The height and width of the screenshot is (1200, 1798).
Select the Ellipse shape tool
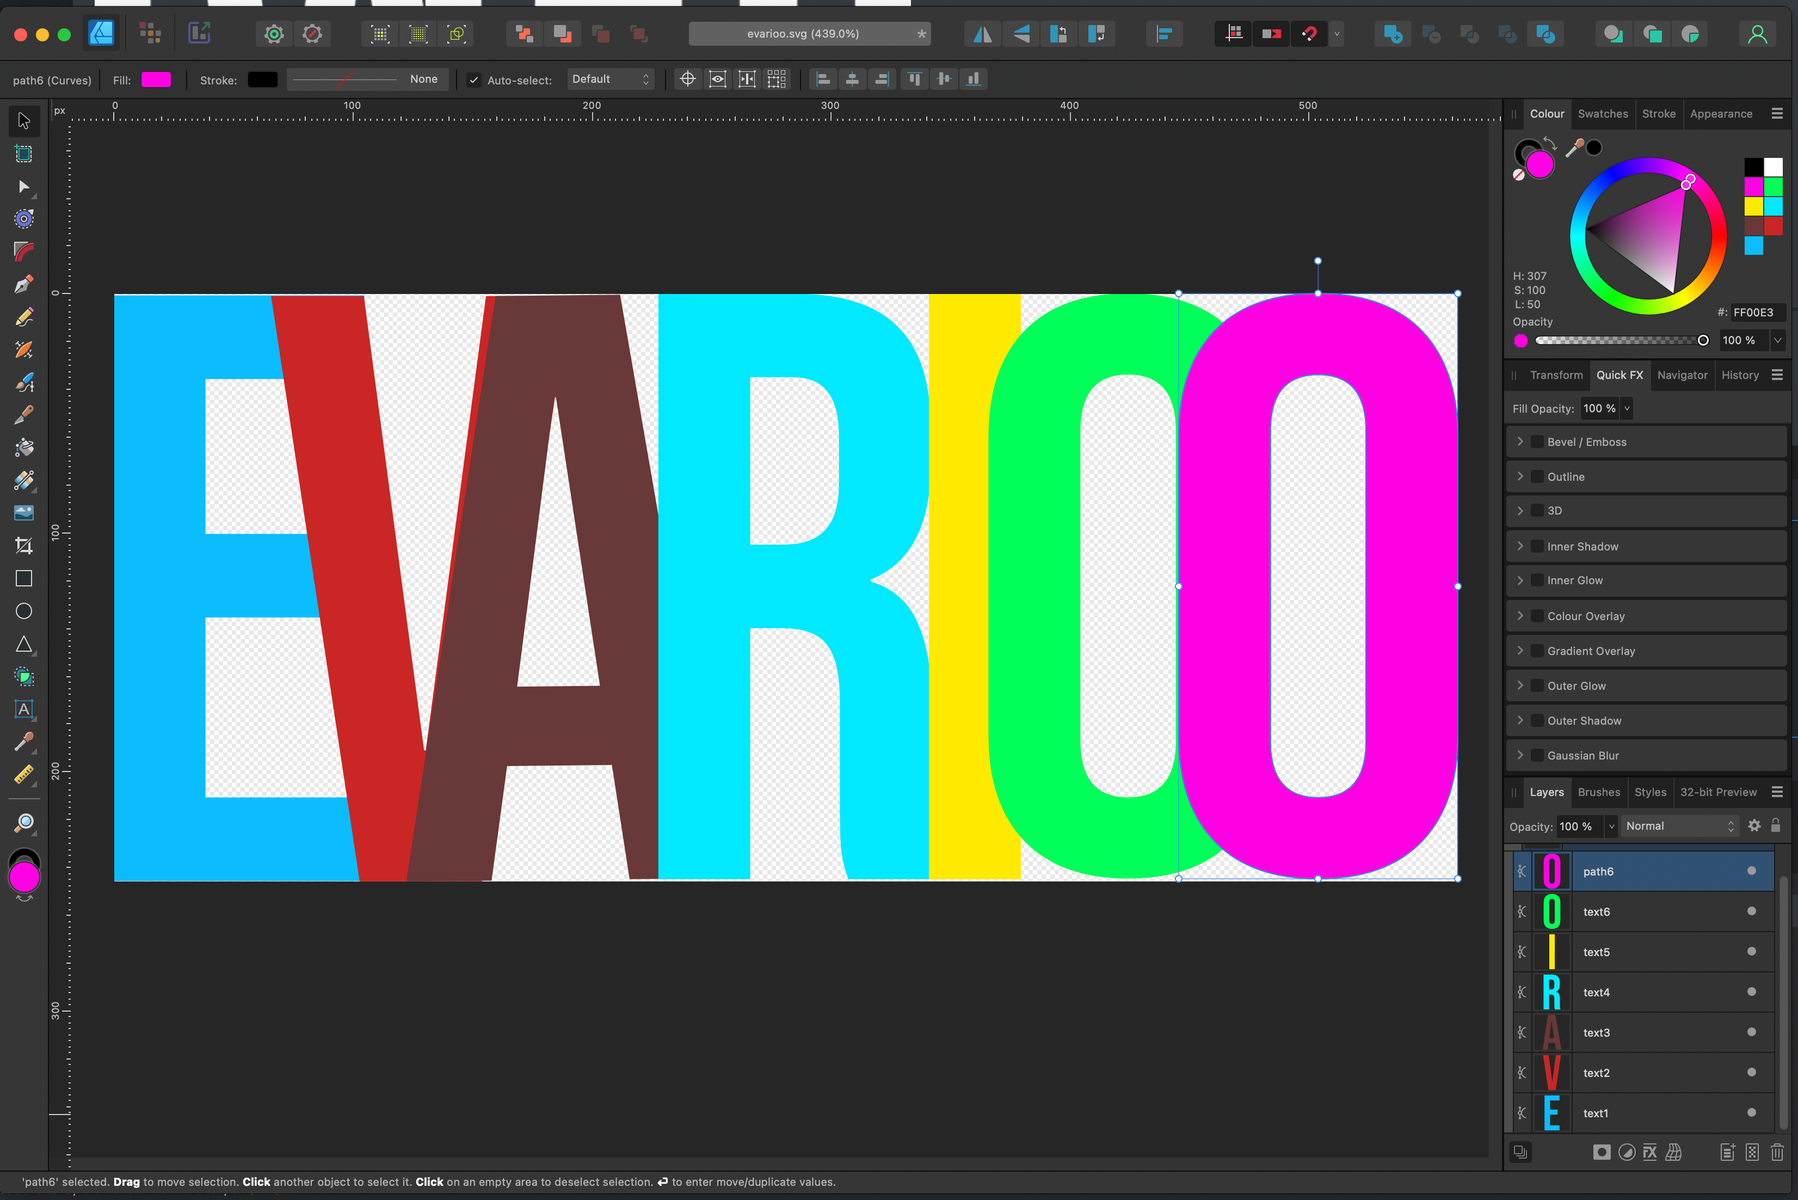click(x=24, y=611)
